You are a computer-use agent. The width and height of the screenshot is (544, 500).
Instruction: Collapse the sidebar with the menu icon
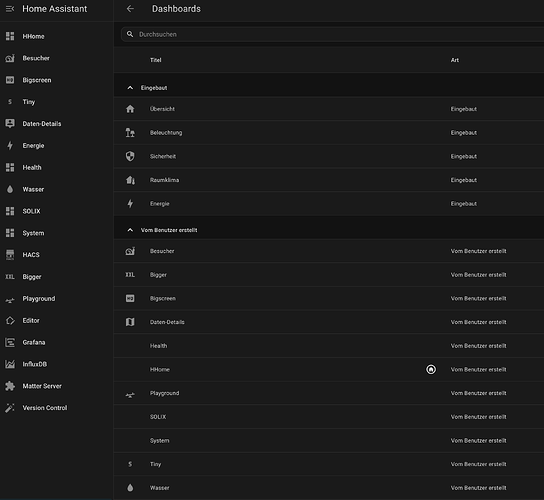click(x=10, y=9)
